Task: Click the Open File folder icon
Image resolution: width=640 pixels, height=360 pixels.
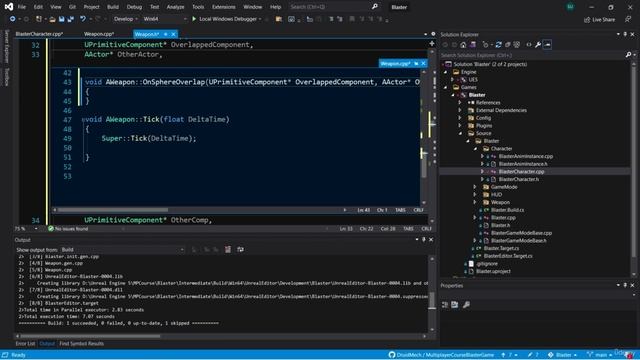Action: coord(52,19)
